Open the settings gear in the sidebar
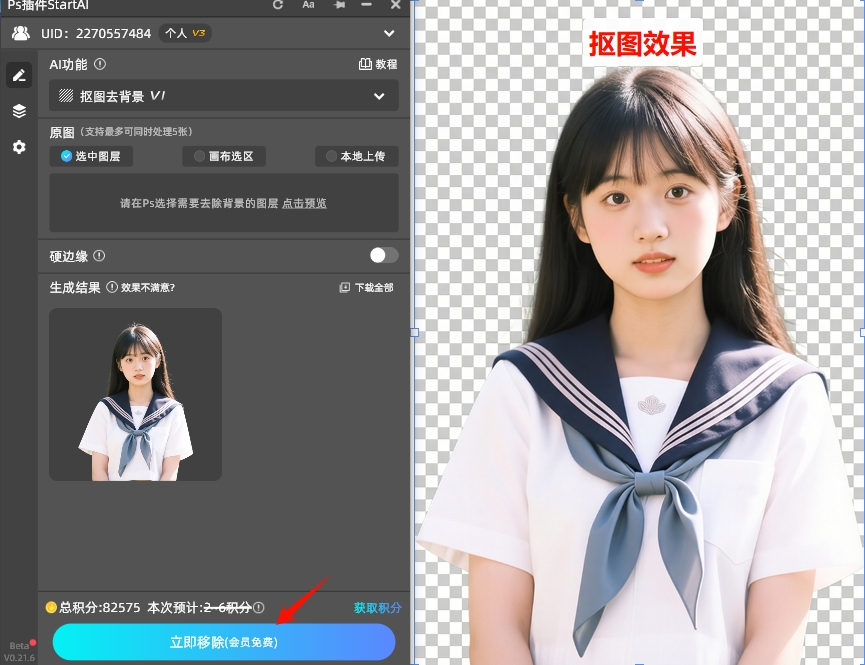Viewport: 865px width, 665px height. coord(19,147)
